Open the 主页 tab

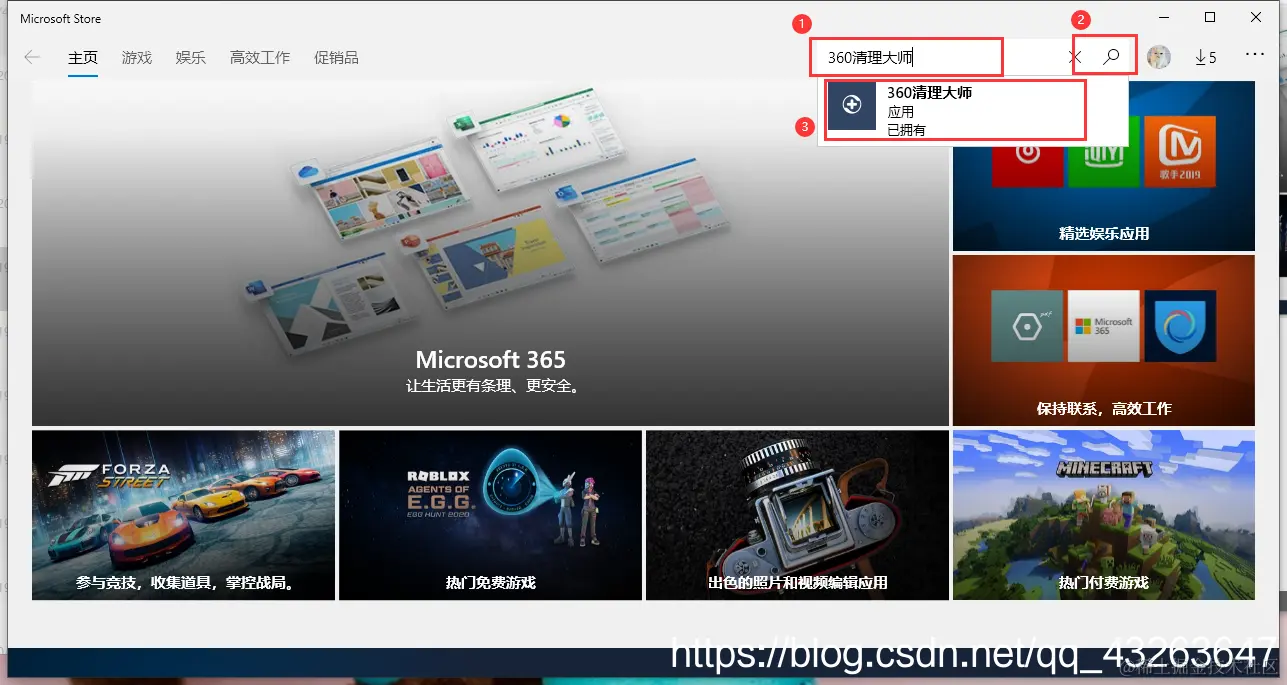(x=83, y=58)
